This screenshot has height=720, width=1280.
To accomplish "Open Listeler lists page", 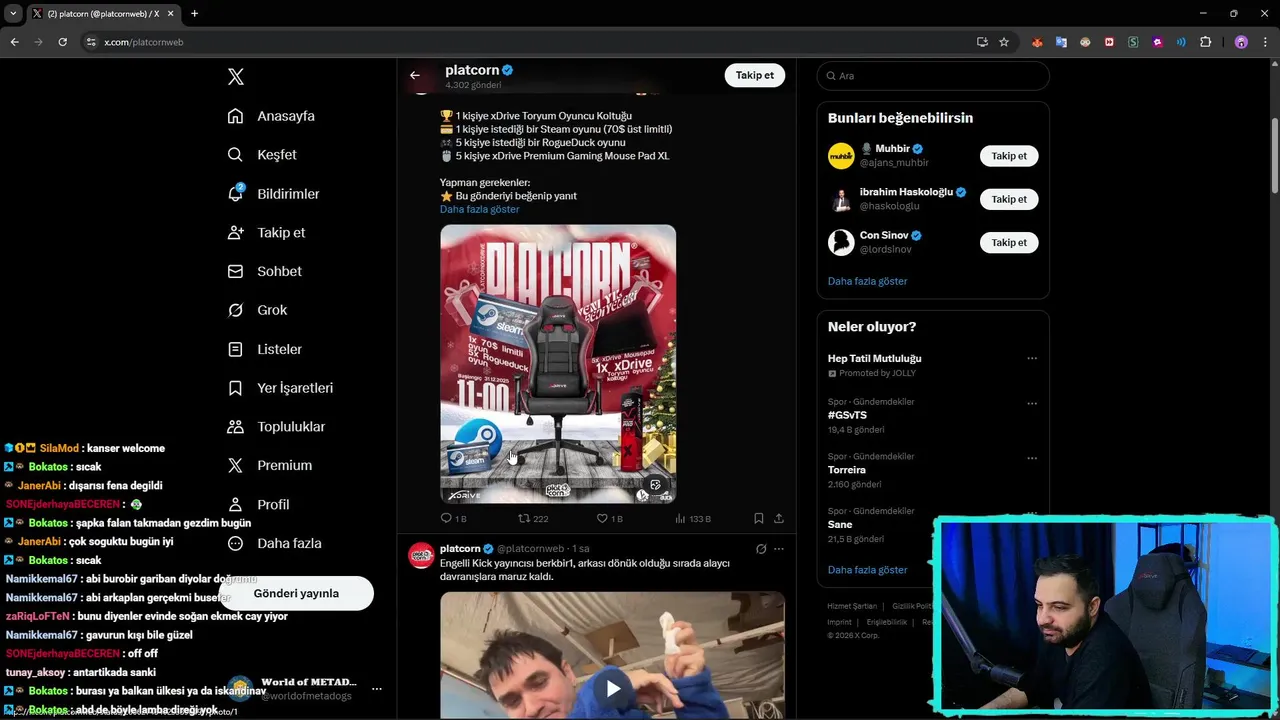I will [264, 349].
